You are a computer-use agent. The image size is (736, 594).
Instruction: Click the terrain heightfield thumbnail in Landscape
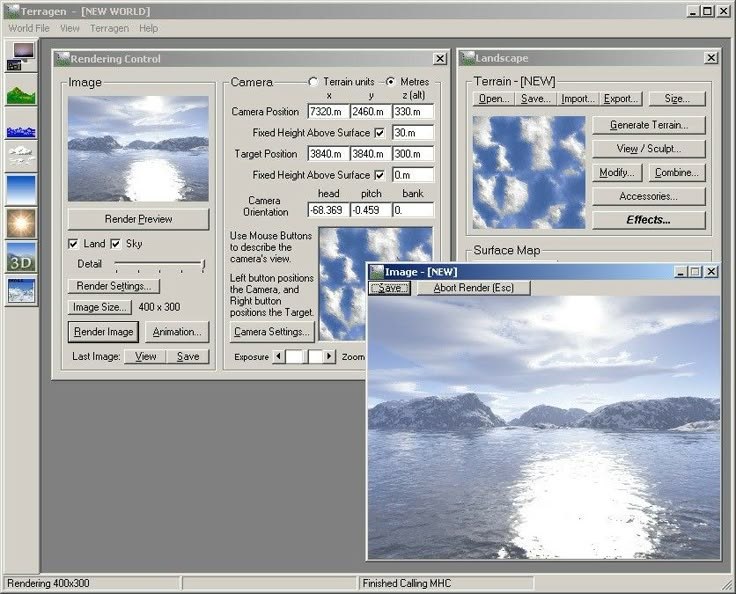click(529, 172)
